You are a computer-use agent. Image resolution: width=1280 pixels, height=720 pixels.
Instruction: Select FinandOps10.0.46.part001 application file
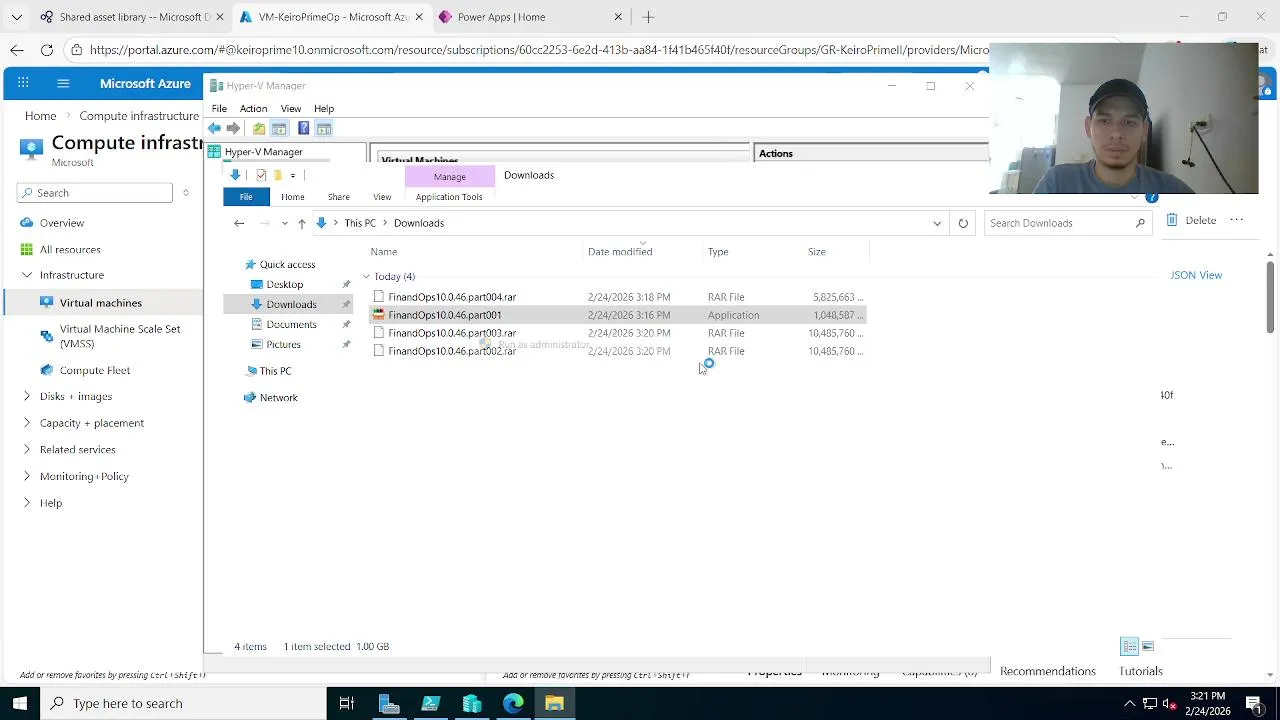click(x=618, y=315)
